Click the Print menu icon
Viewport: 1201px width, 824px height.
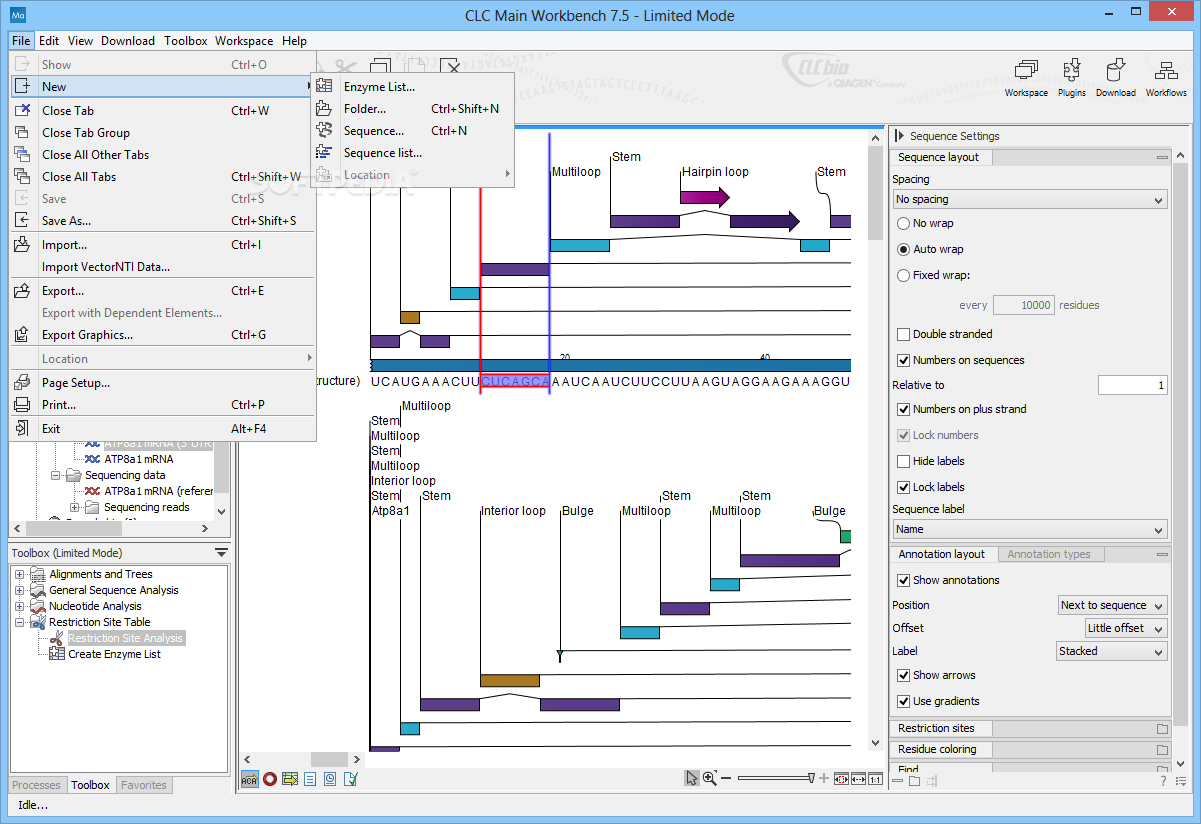click(22, 405)
